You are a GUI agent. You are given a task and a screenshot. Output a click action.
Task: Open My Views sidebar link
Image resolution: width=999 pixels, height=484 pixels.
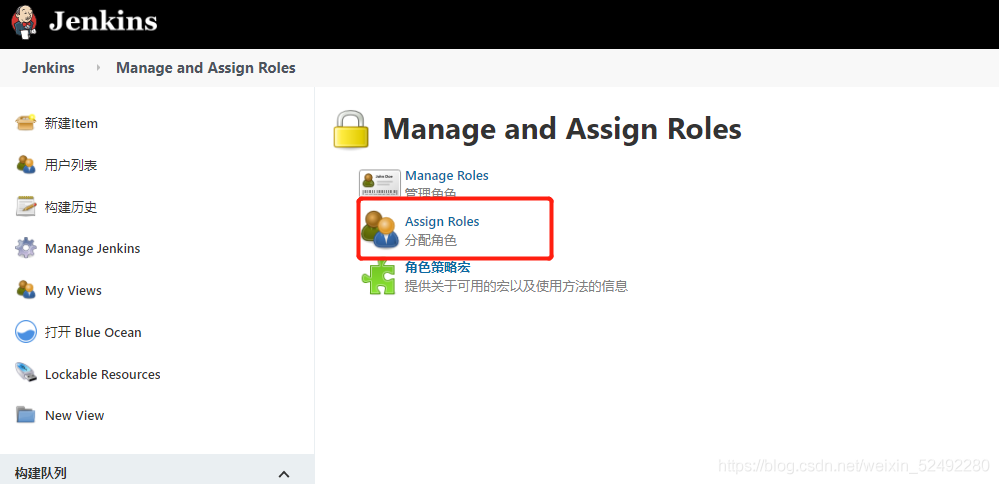coord(73,290)
